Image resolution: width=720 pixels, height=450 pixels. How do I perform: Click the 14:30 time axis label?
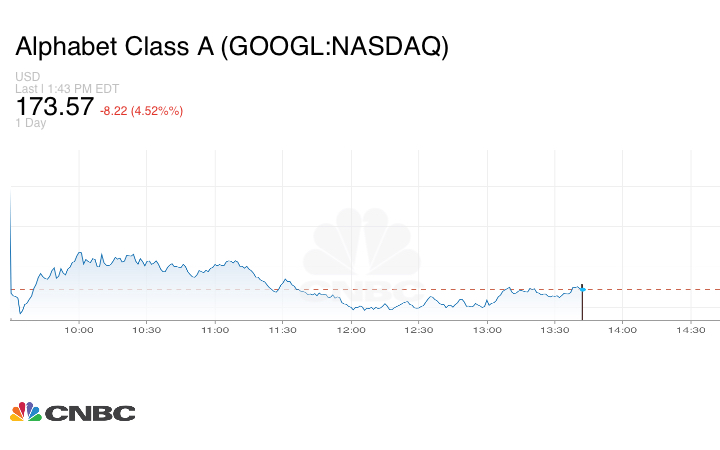[x=691, y=329]
